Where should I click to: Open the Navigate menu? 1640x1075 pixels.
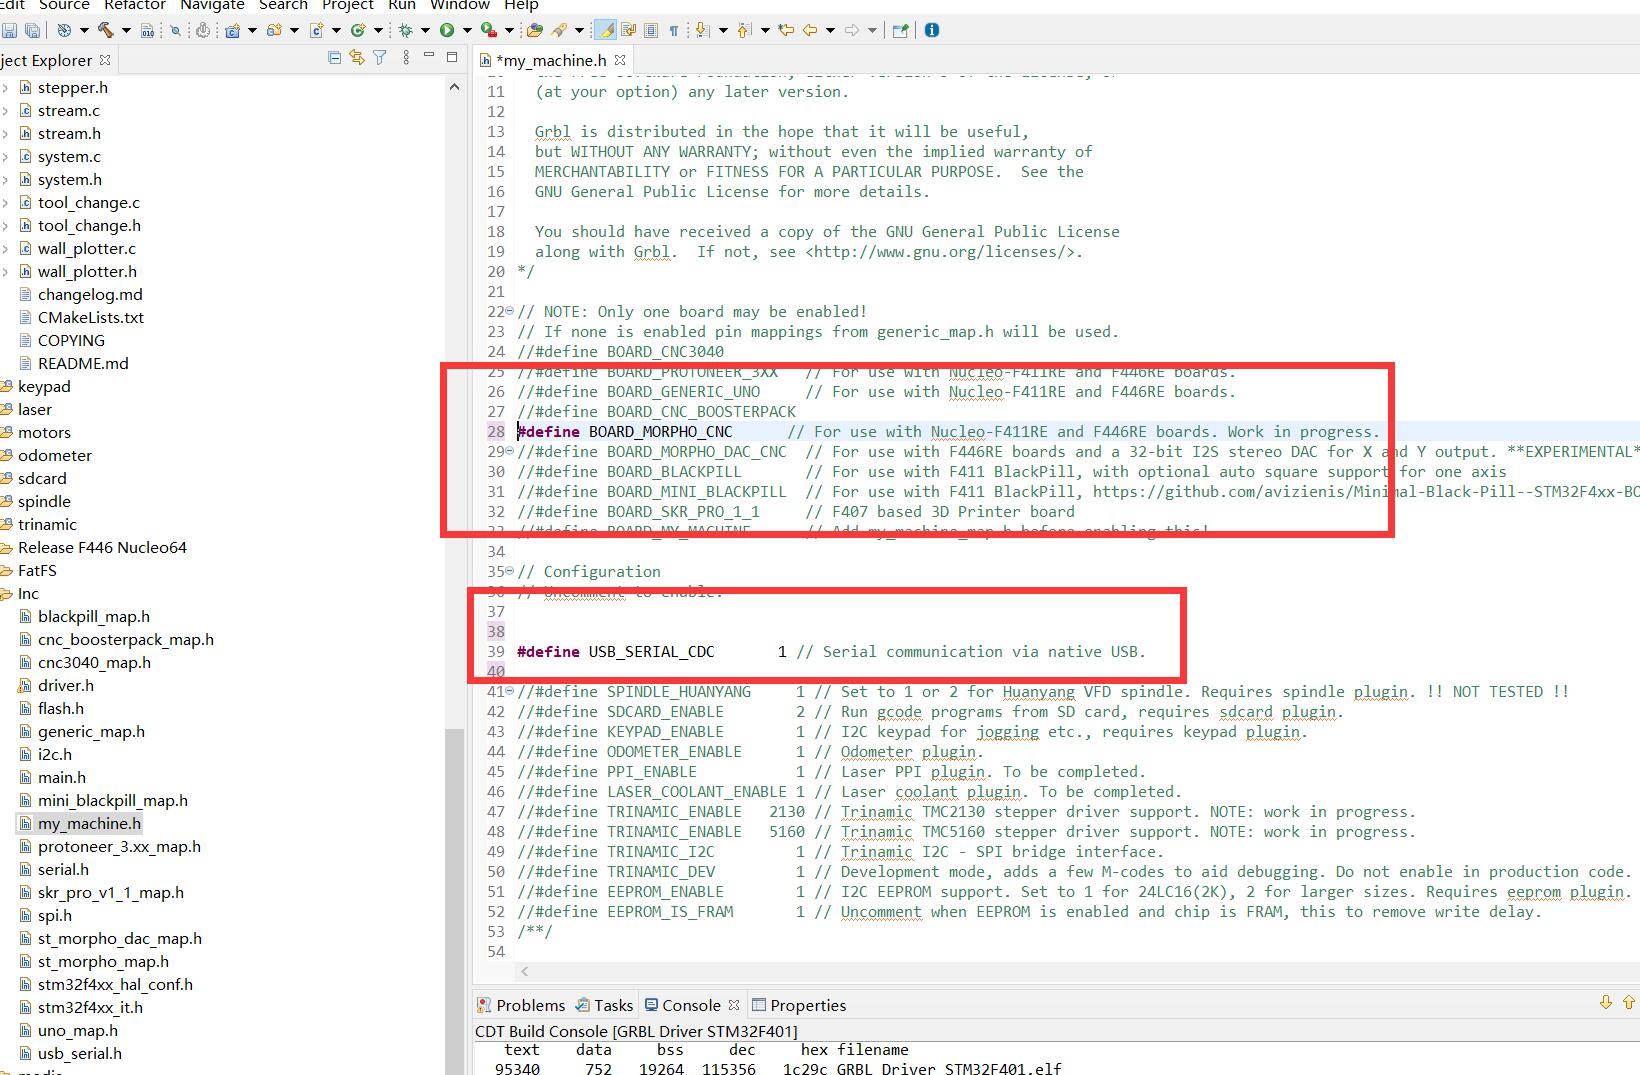212,5
